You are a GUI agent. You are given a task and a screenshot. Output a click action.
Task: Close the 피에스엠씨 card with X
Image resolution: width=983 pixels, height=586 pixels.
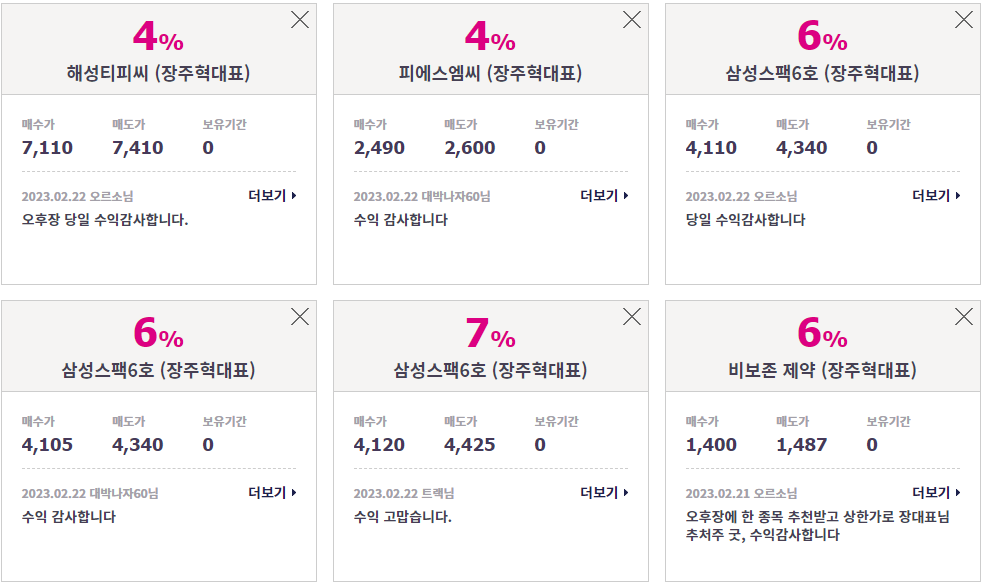[632, 20]
